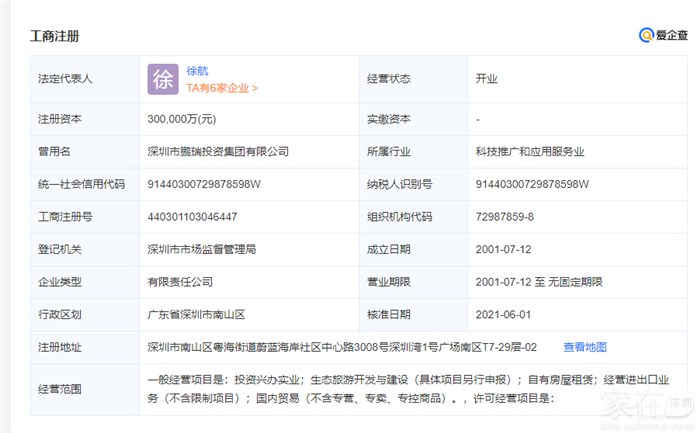Click former name 深圳市鹏瑞投资集团有限公司
The width and height of the screenshot is (700, 433).
[x=217, y=152]
